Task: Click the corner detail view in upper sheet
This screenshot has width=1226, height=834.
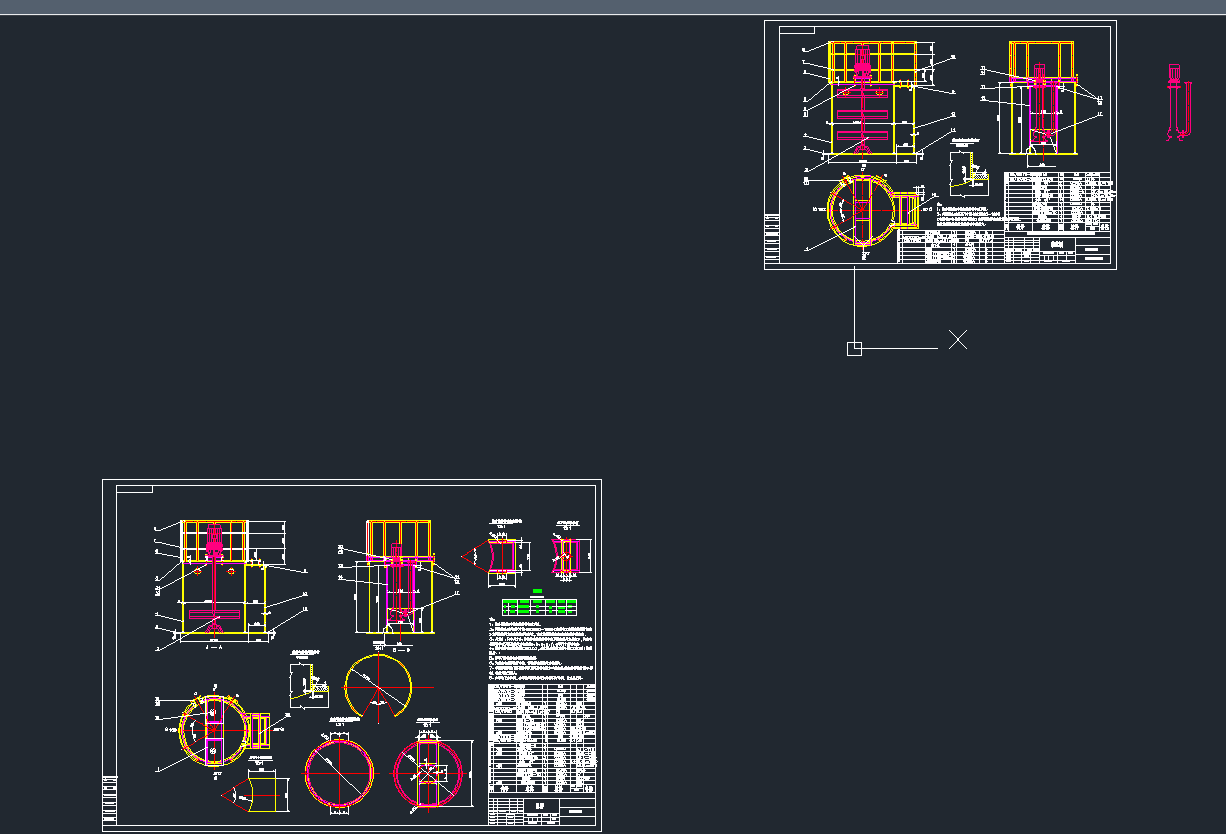Action: [x=964, y=171]
